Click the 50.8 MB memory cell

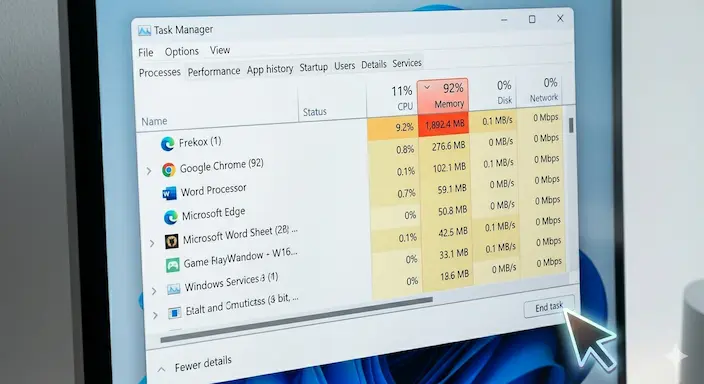(x=452, y=210)
